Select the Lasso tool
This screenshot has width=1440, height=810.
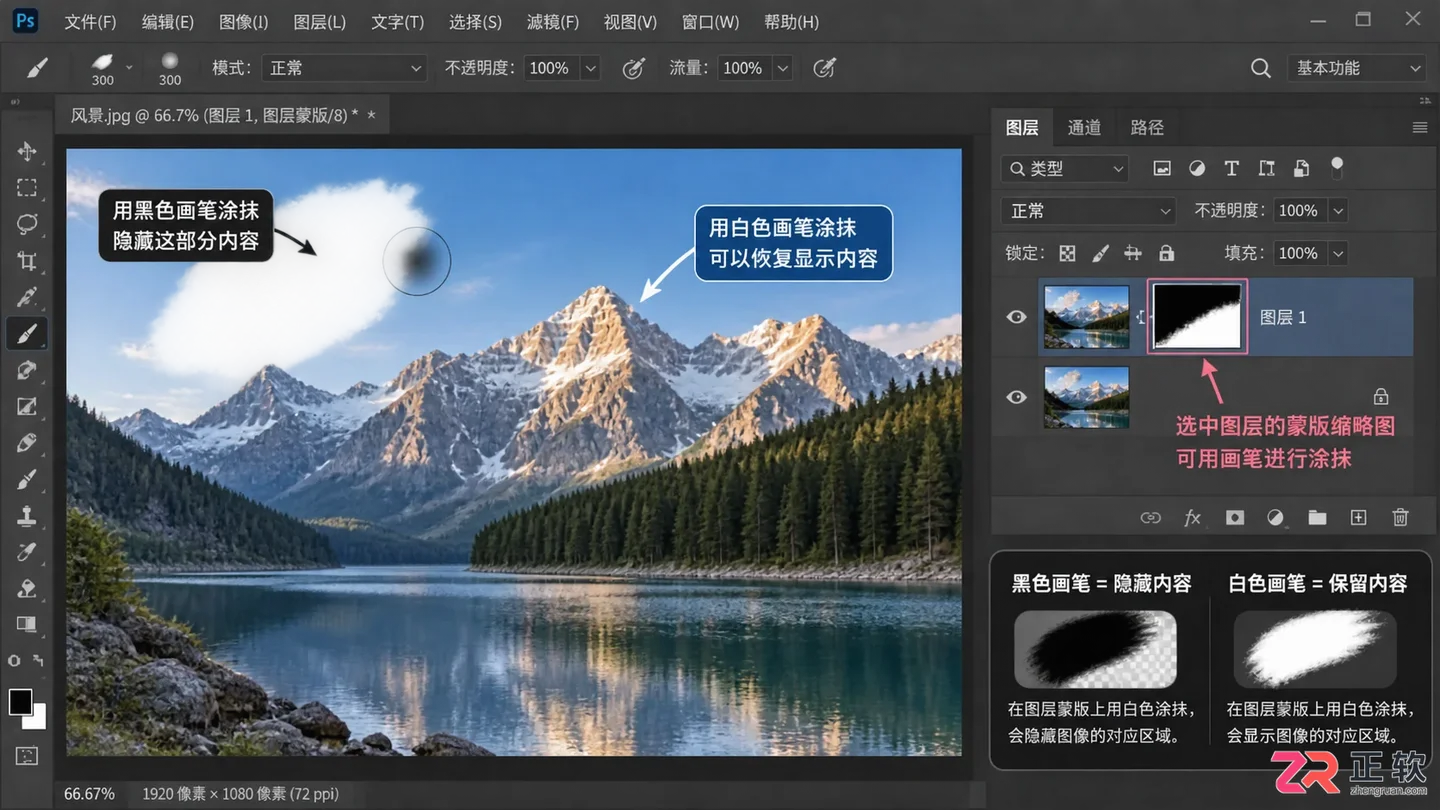click(27, 224)
